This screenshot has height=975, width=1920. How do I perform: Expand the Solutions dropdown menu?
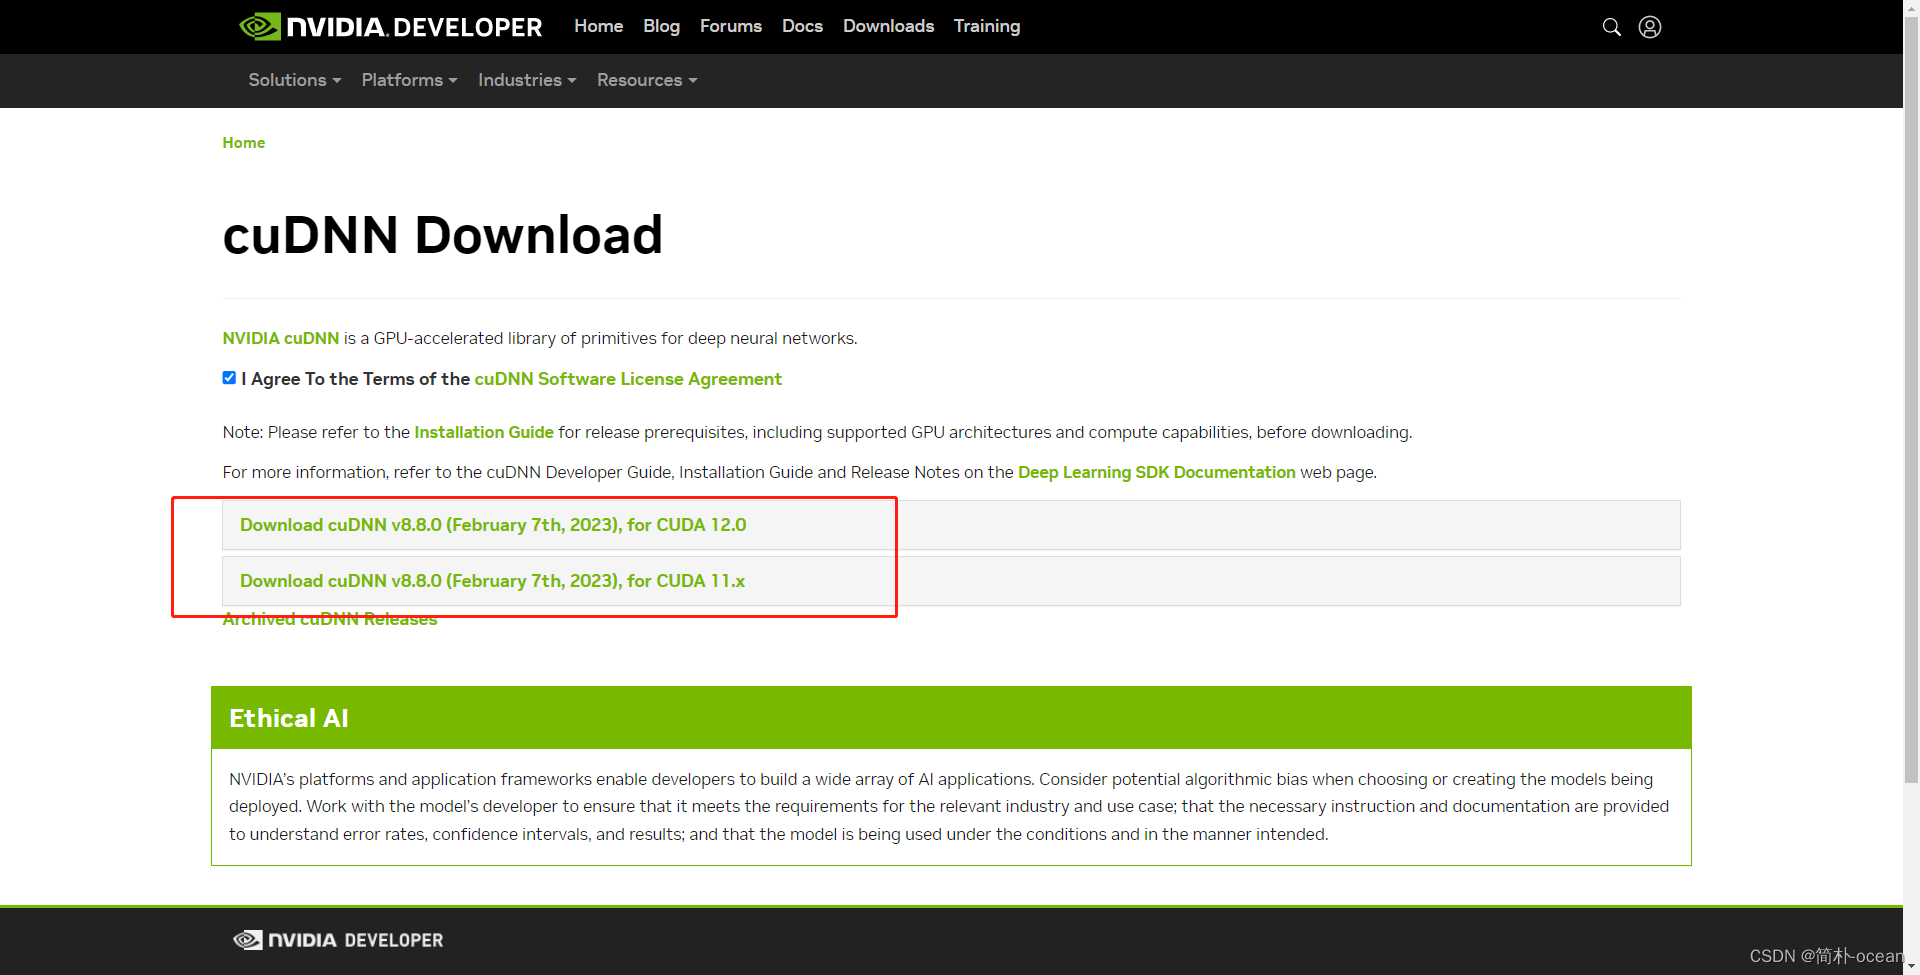pos(295,80)
